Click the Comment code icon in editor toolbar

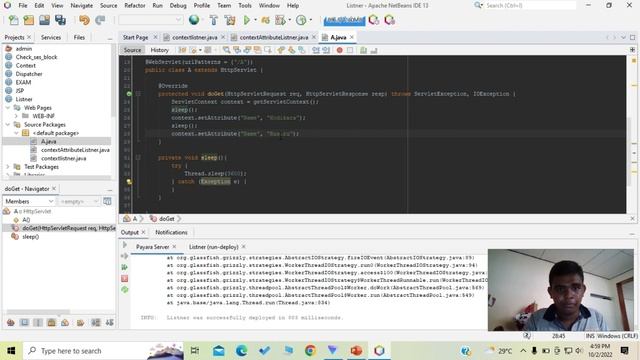pos(363,50)
